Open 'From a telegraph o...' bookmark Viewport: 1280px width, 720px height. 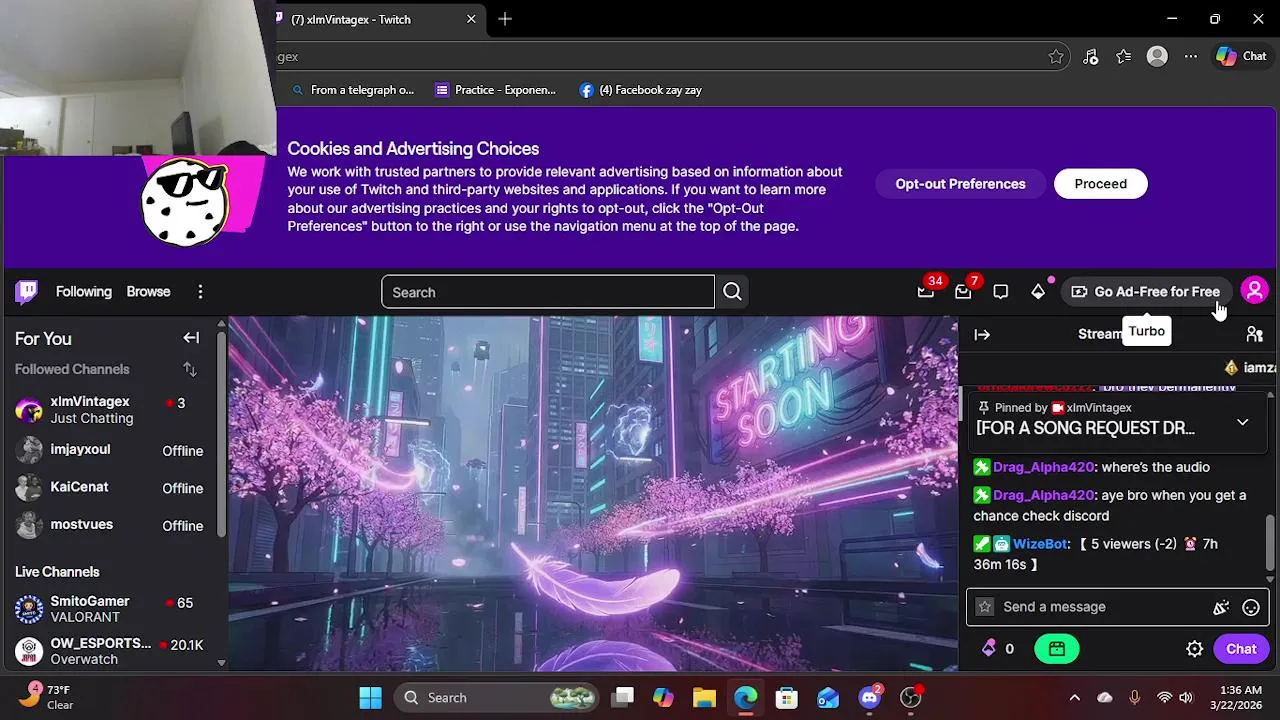(x=353, y=90)
